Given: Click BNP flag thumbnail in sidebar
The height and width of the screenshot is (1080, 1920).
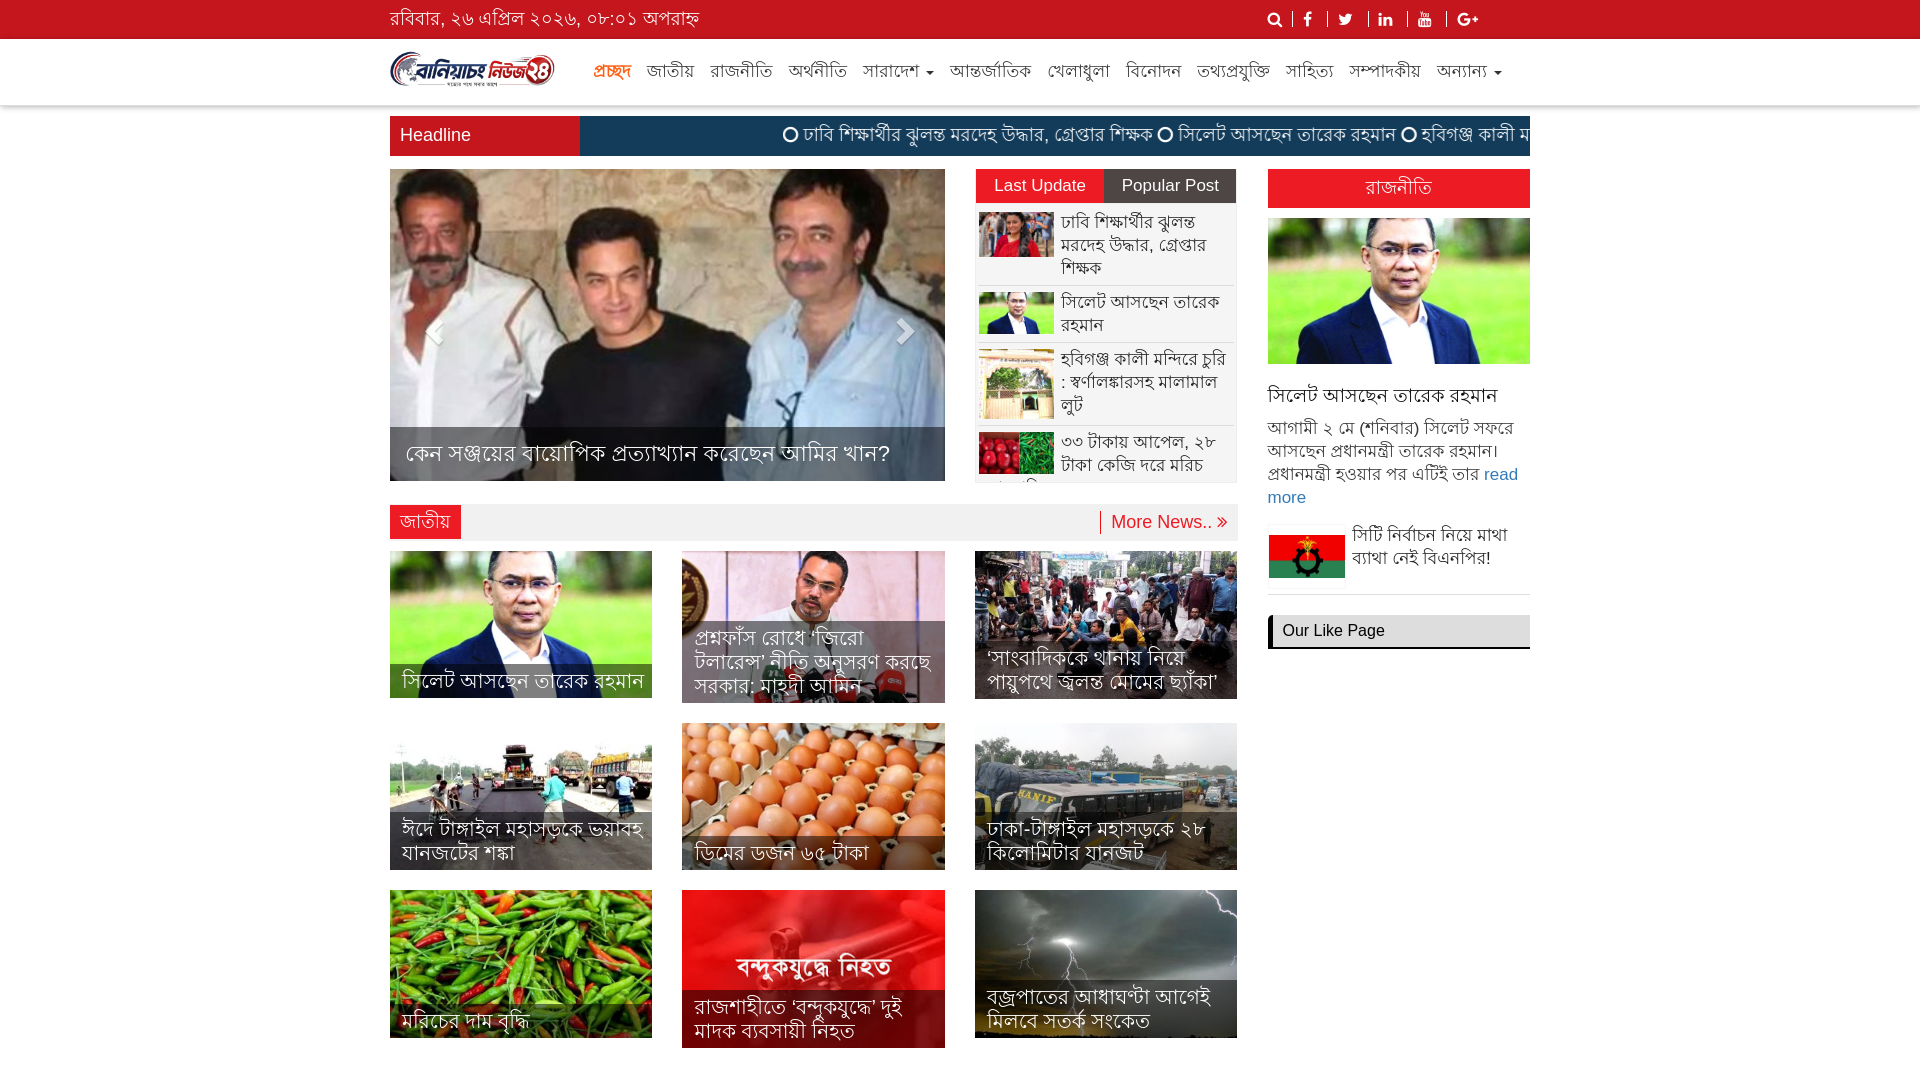Looking at the screenshot, I should [x=1306, y=555].
